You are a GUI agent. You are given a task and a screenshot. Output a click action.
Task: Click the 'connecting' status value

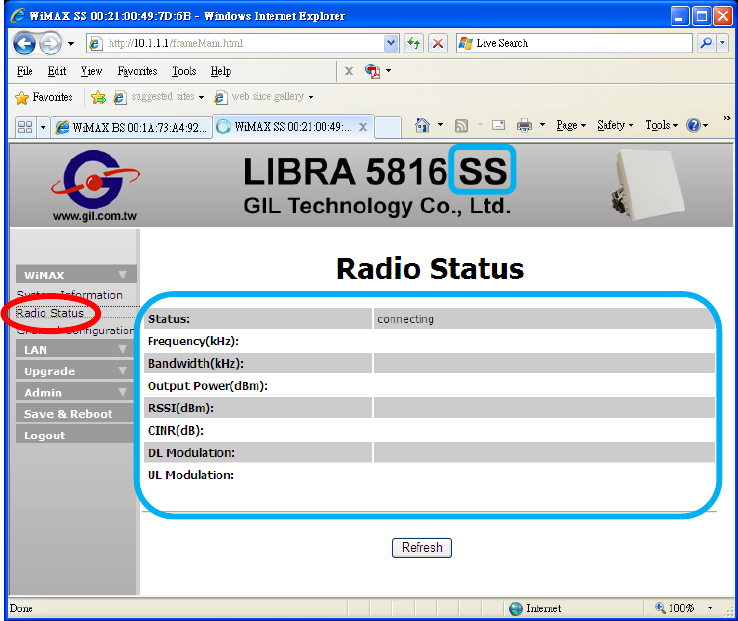(x=405, y=319)
